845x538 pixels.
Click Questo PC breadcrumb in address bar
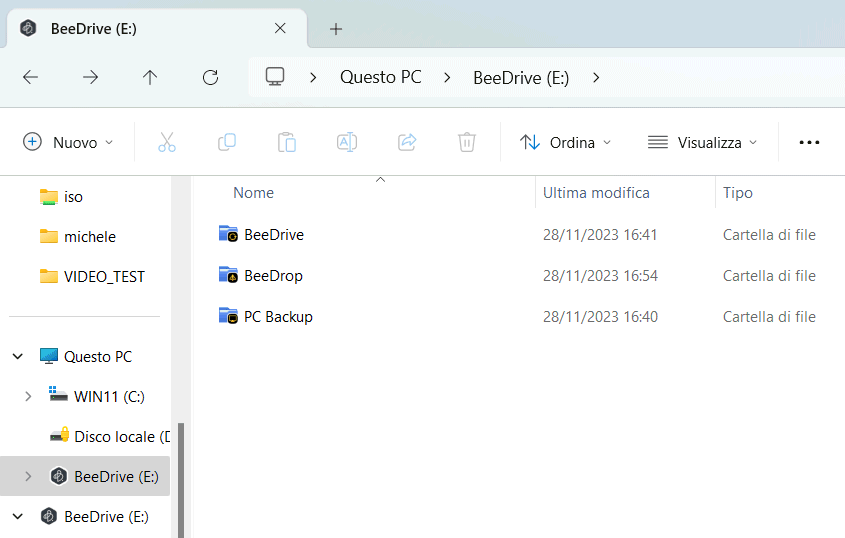point(380,77)
